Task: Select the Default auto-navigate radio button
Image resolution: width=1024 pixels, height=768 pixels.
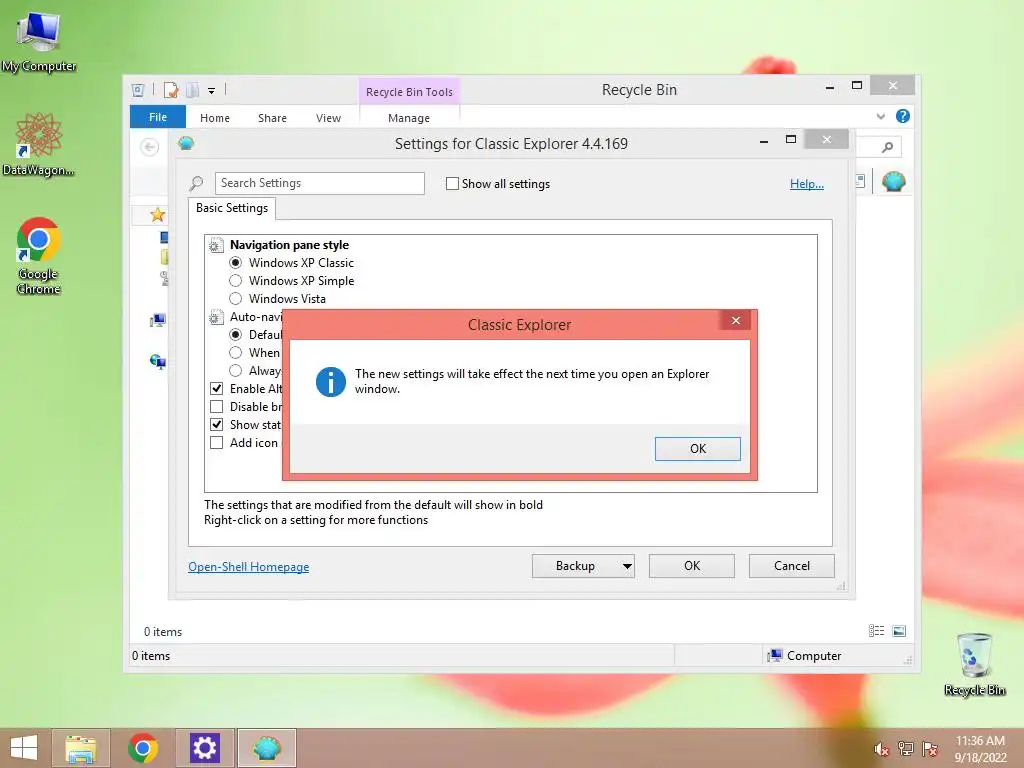Action: pos(235,334)
